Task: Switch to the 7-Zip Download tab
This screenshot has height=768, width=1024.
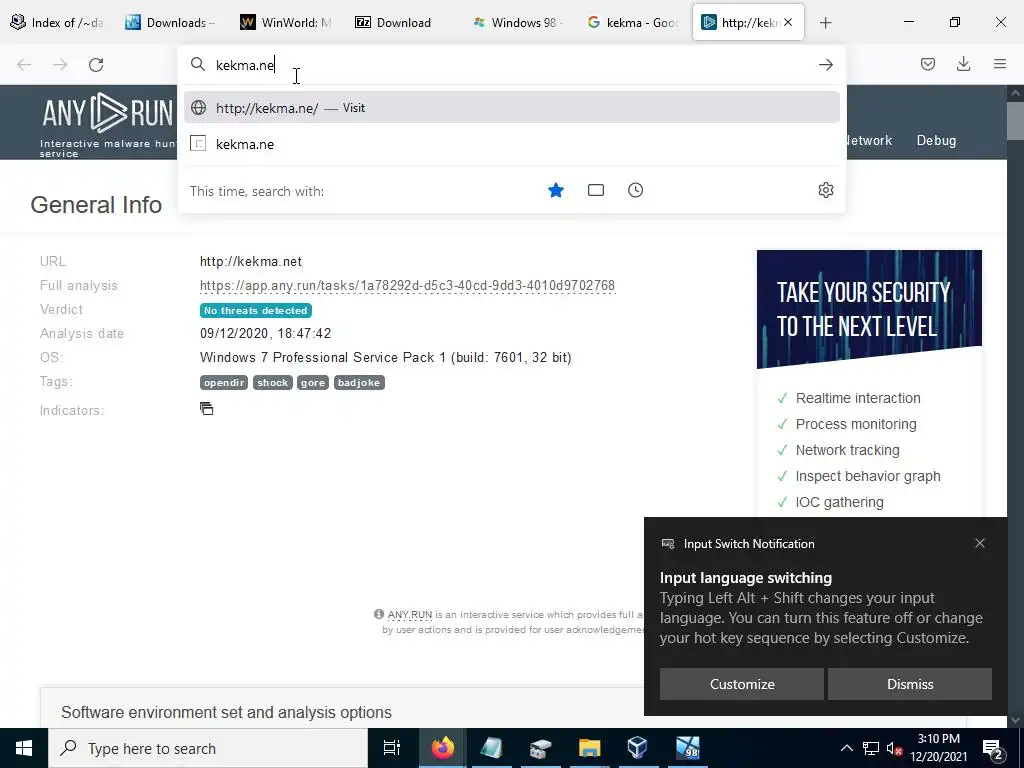Action: point(401,22)
